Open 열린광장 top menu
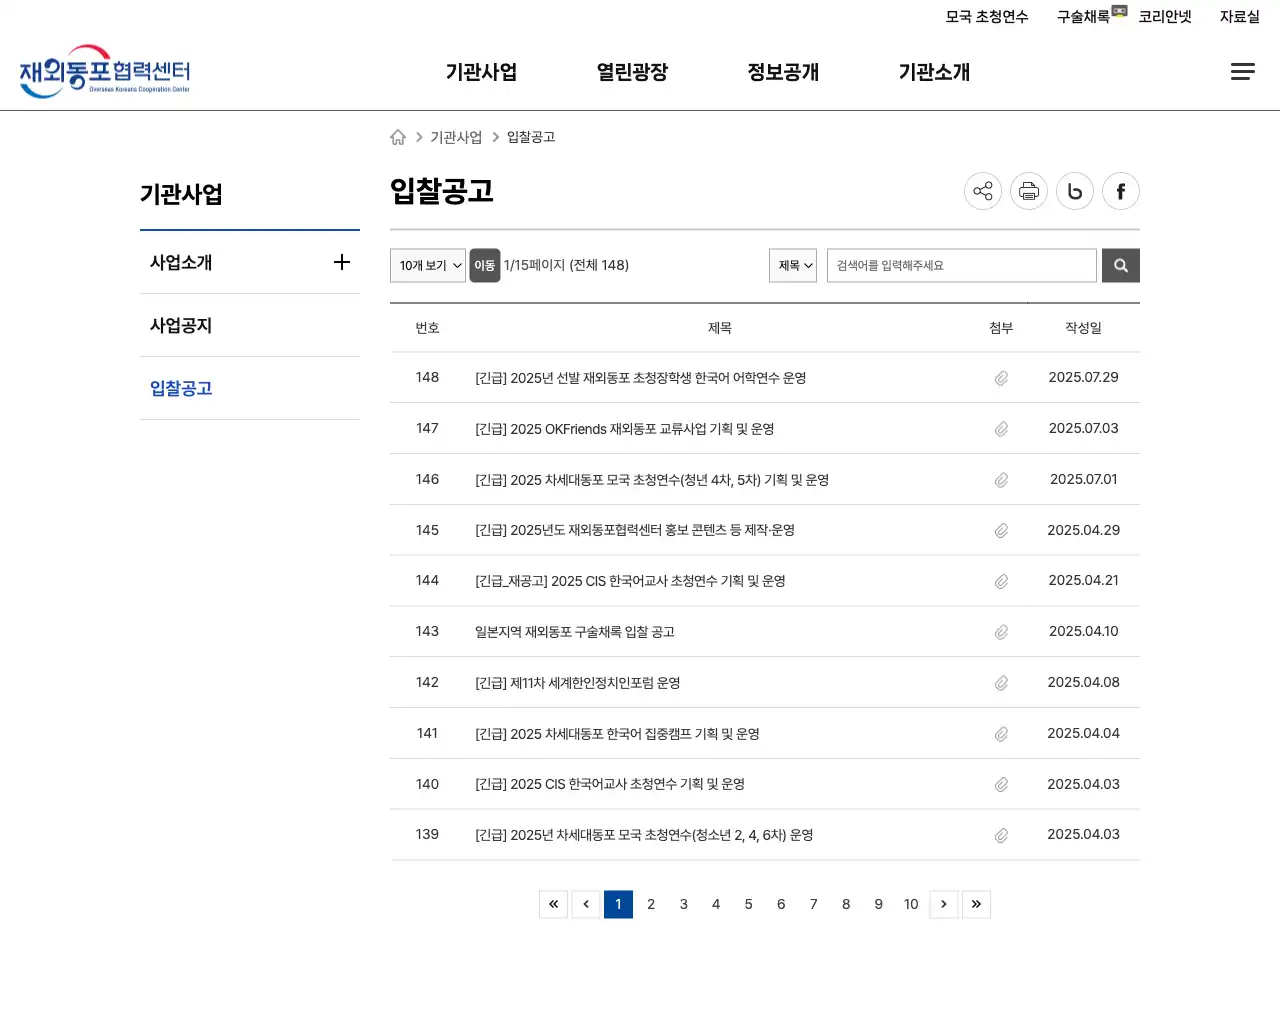The image size is (1280, 1024). pos(632,72)
